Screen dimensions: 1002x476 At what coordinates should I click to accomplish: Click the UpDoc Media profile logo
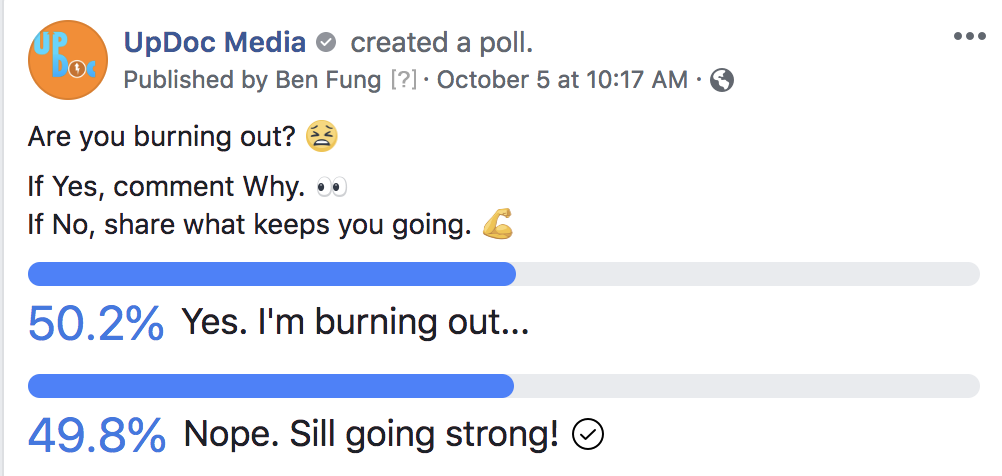coord(68,61)
